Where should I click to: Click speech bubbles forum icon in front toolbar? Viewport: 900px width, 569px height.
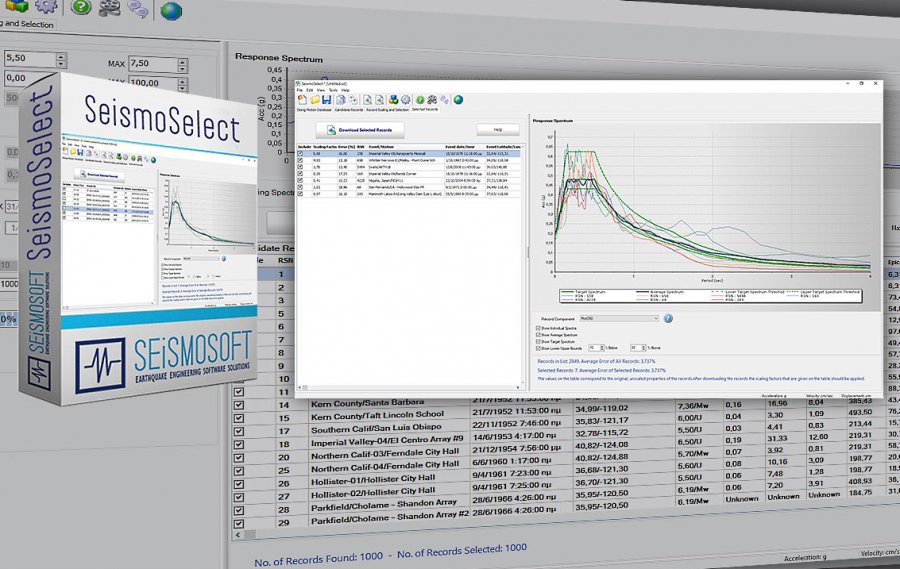(x=444, y=99)
